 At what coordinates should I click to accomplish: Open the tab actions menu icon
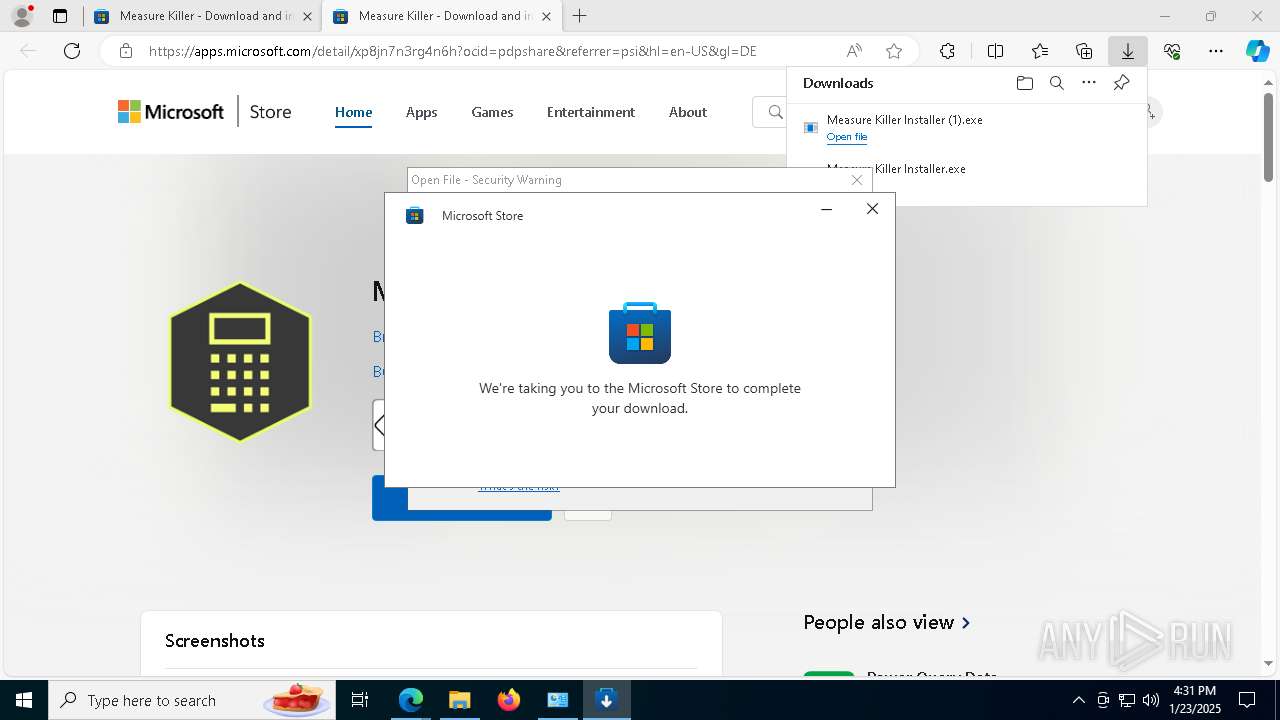coord(60,16)
